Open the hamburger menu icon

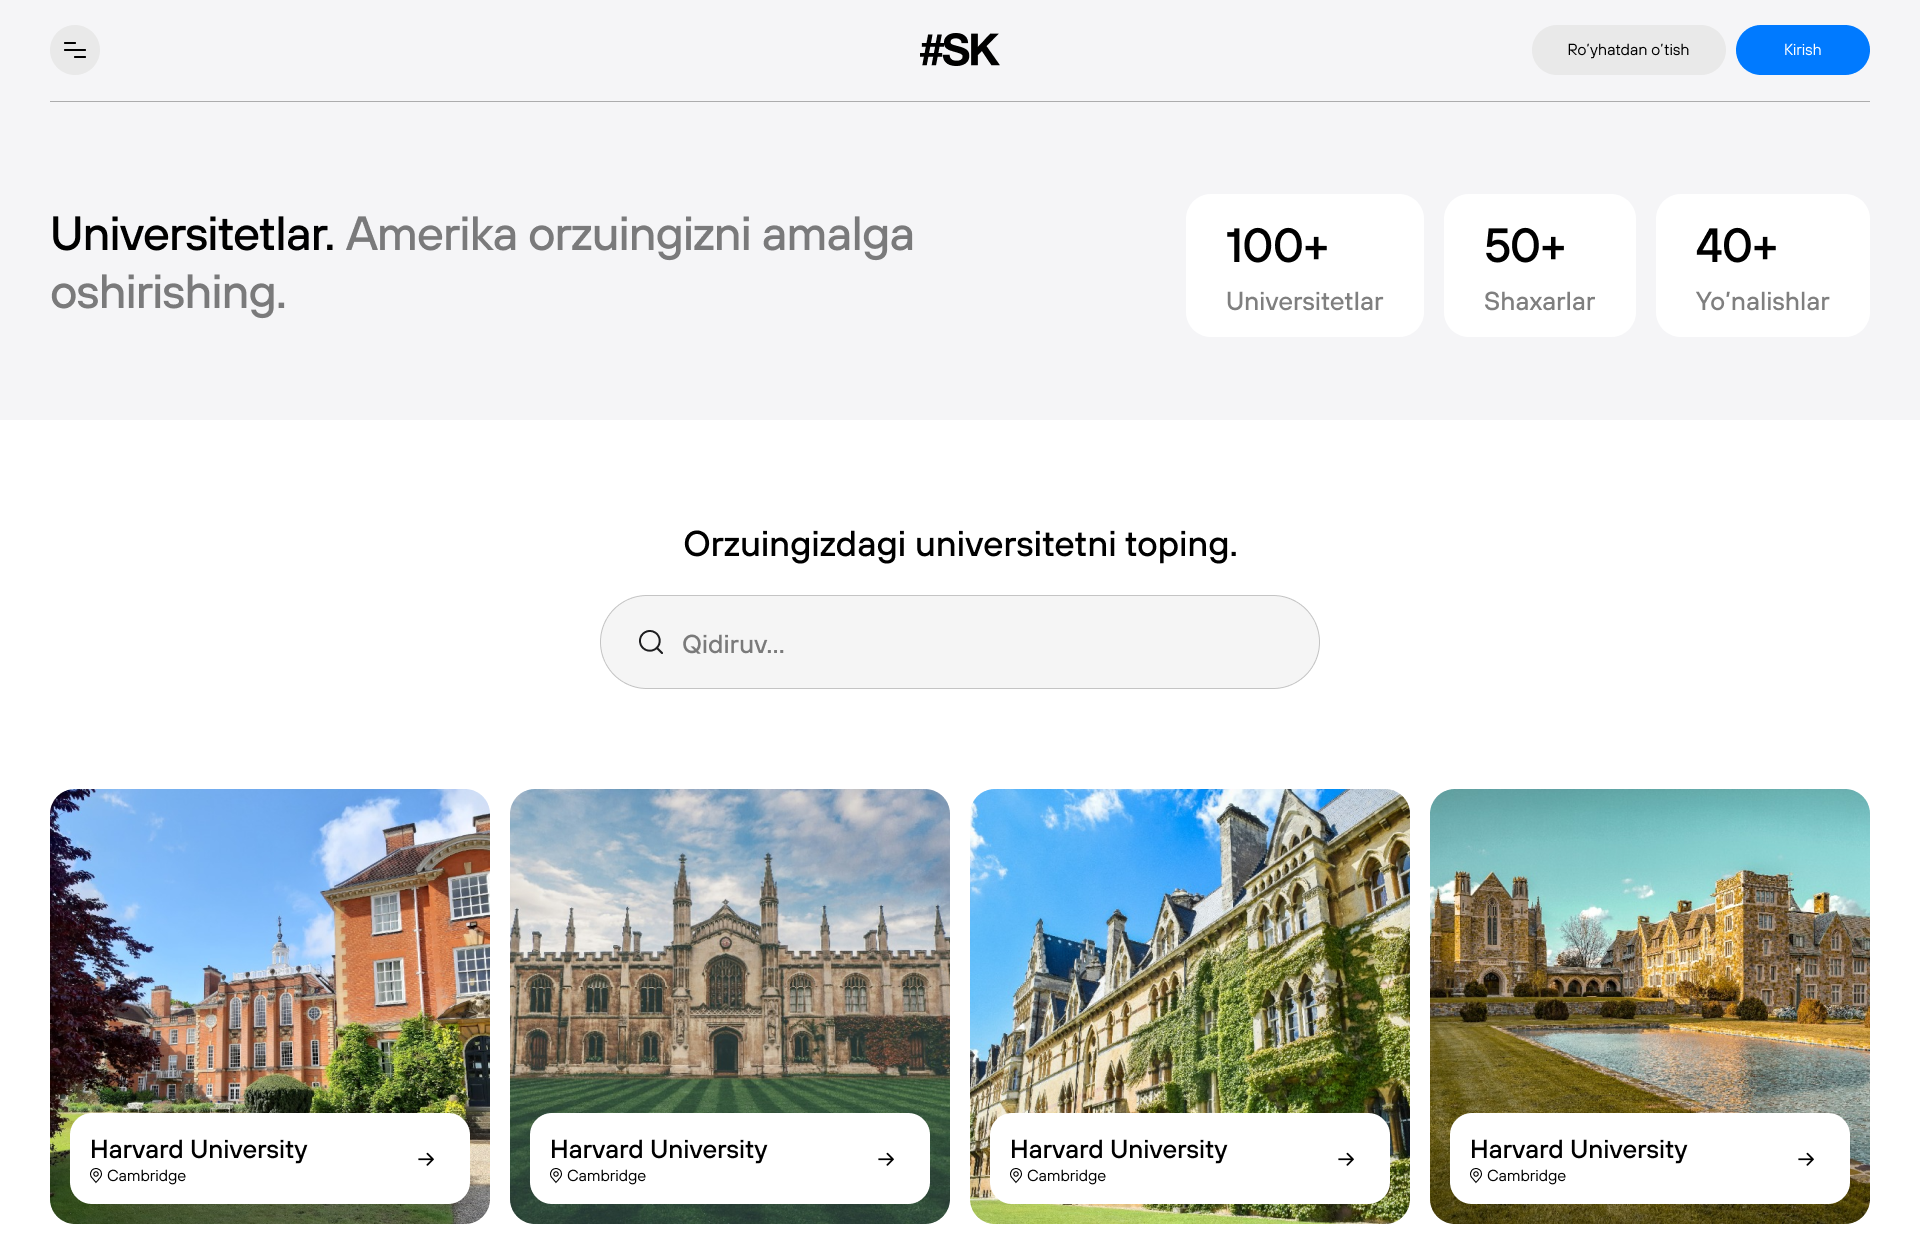click(75, 50)
